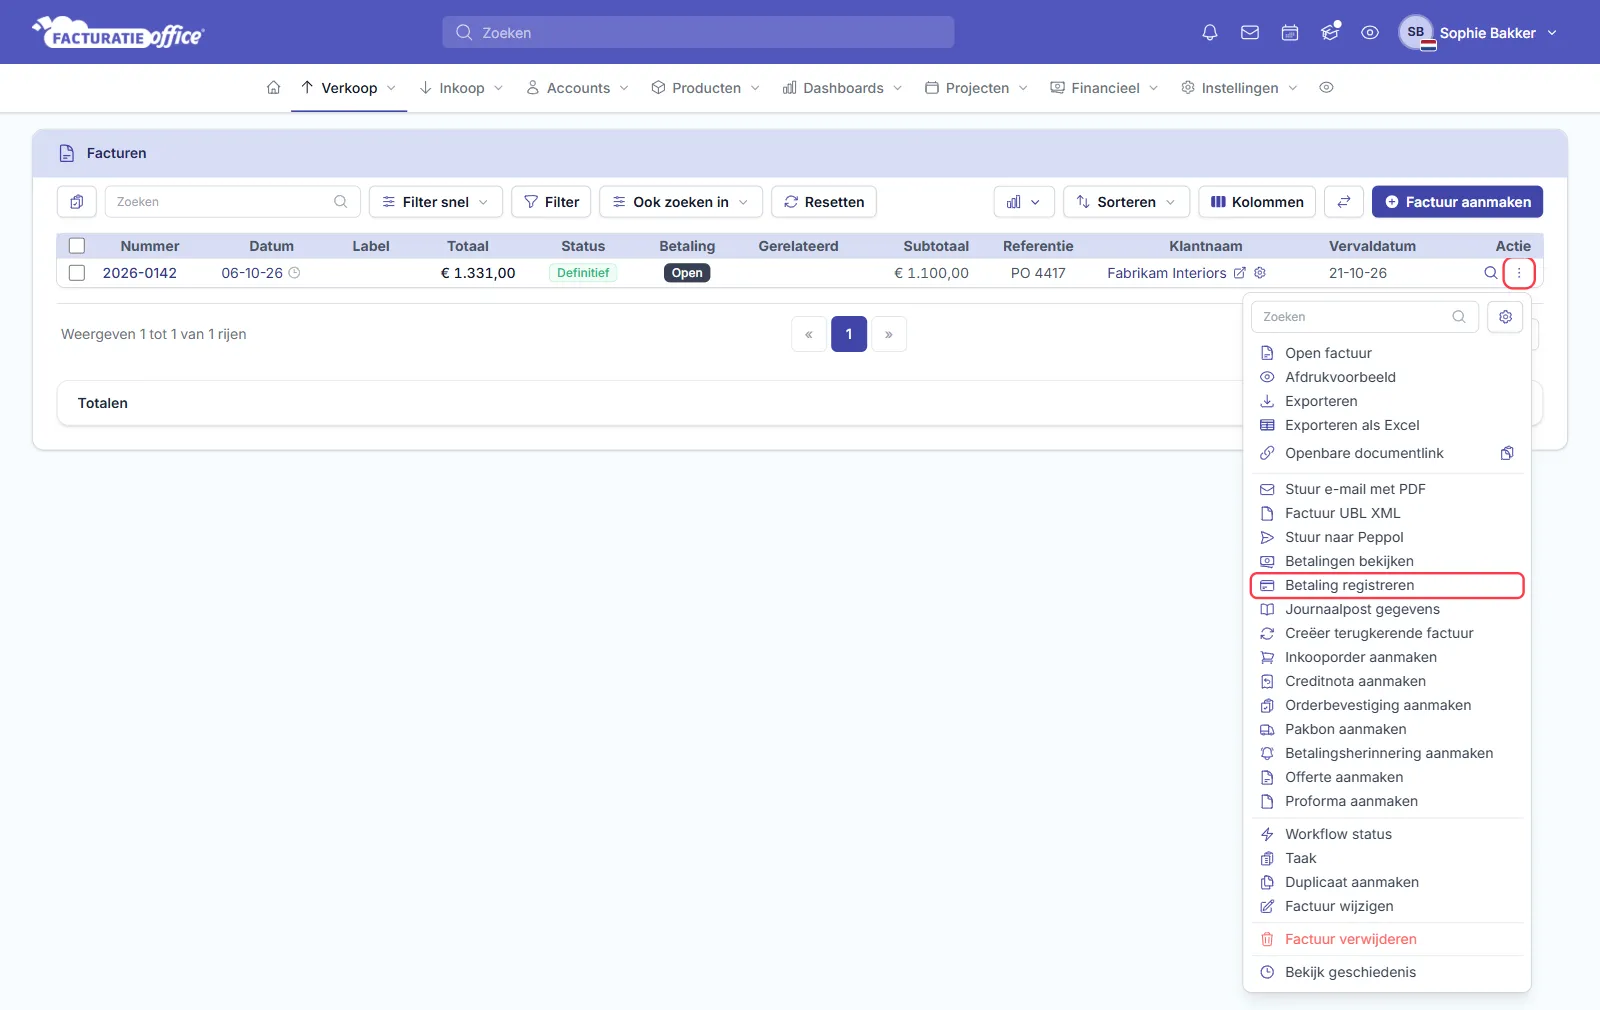Copy the Openbare documentlink via copy icon
The height and width of the screenshot is (1010, 1600).
point(1507,453)
